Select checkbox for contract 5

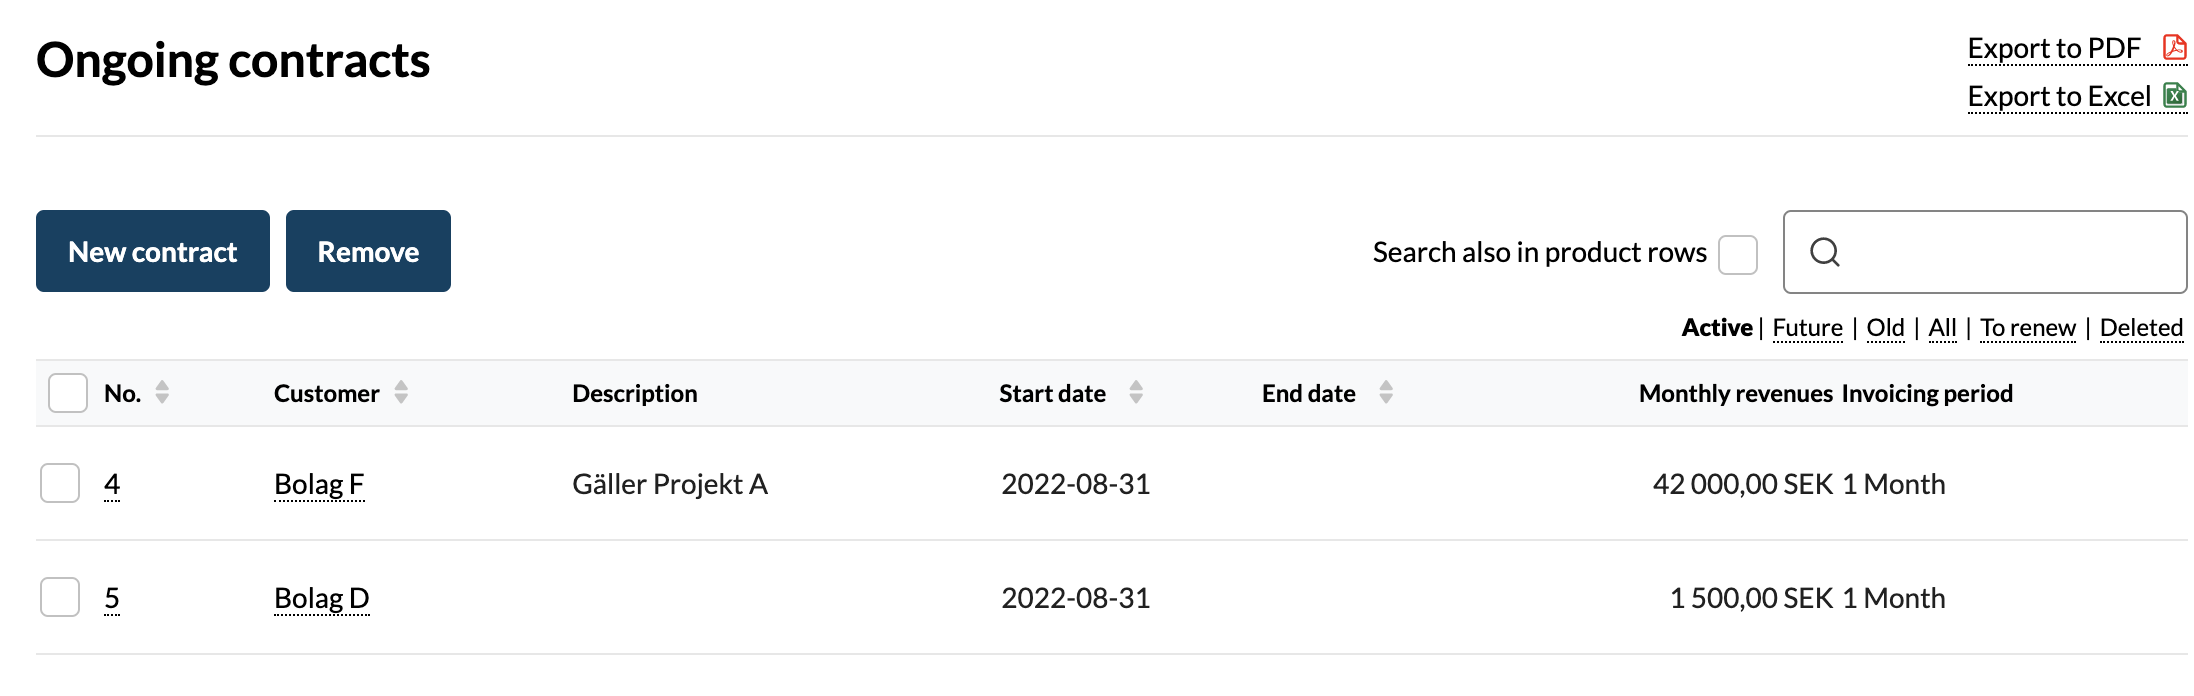60,597
